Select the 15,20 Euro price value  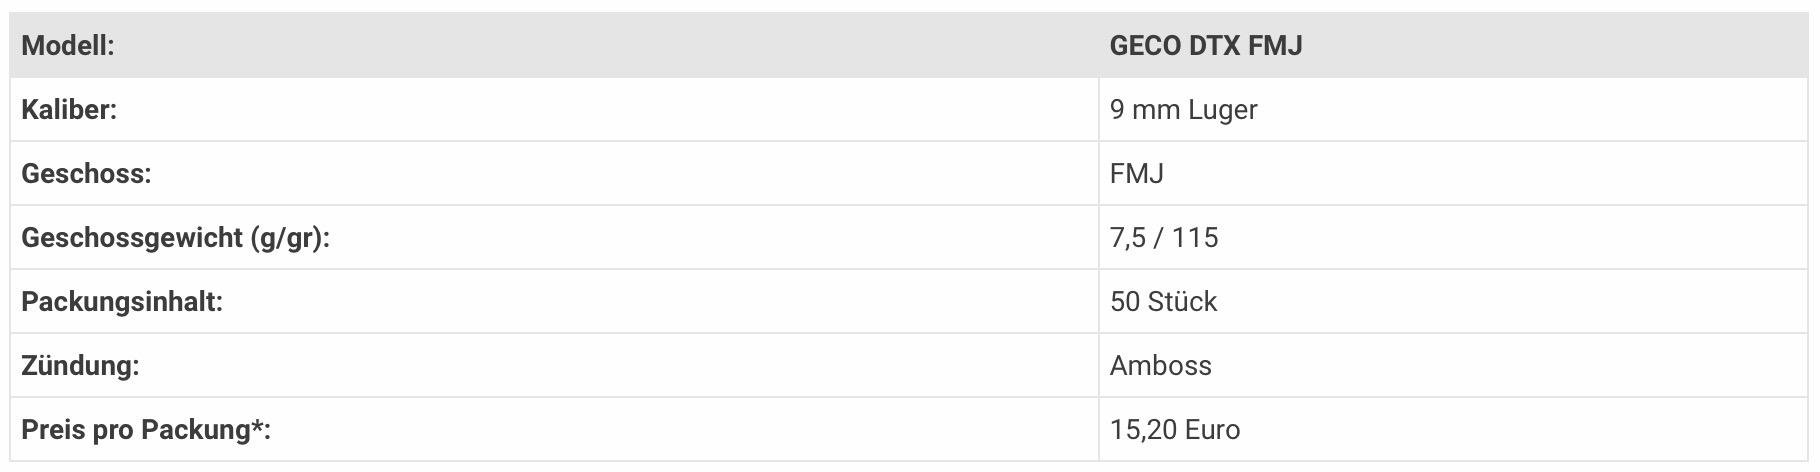(1175, 430)
